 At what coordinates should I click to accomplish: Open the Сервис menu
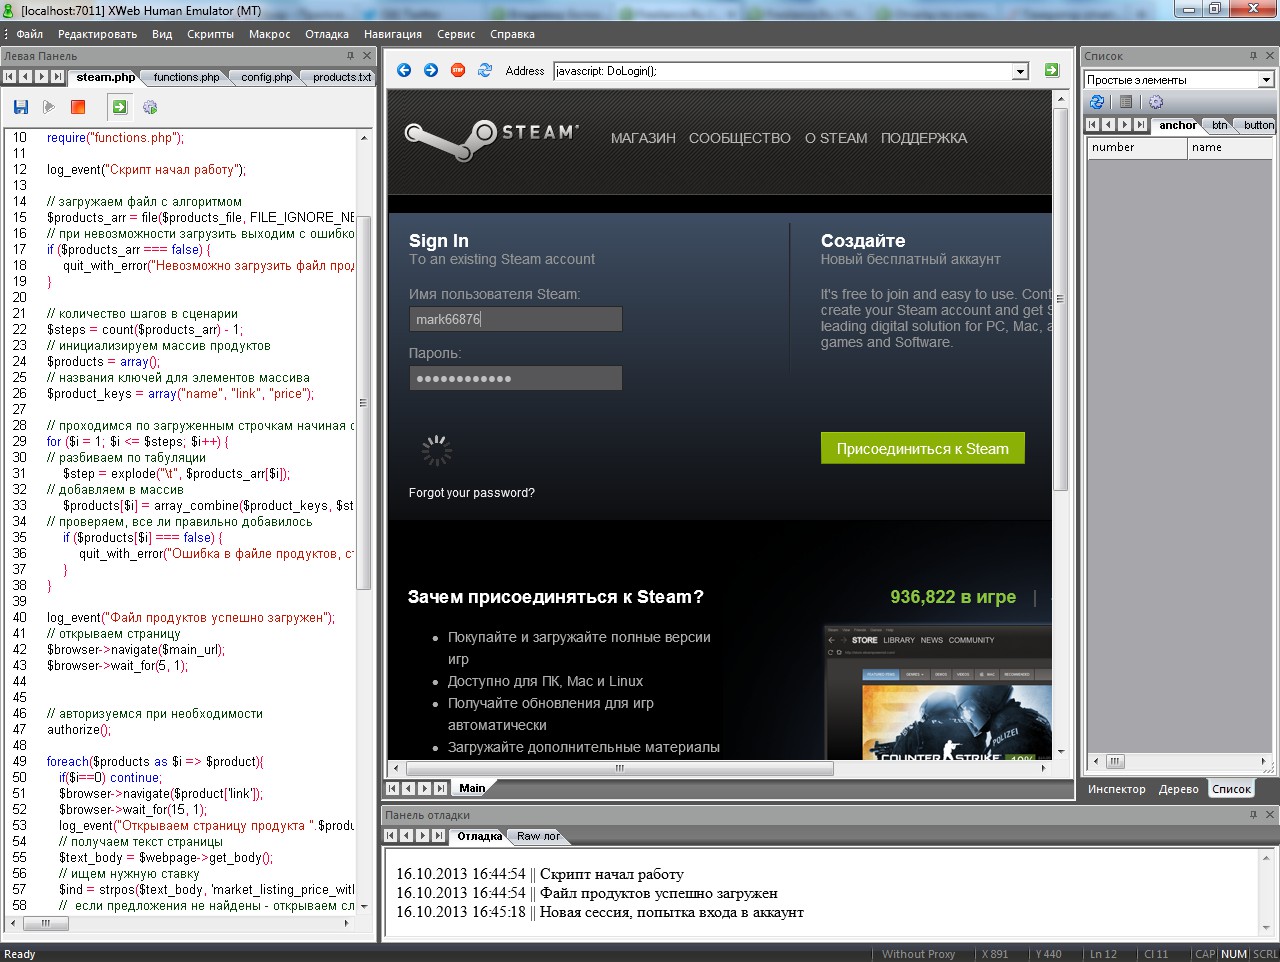click(x=456, y=34)
